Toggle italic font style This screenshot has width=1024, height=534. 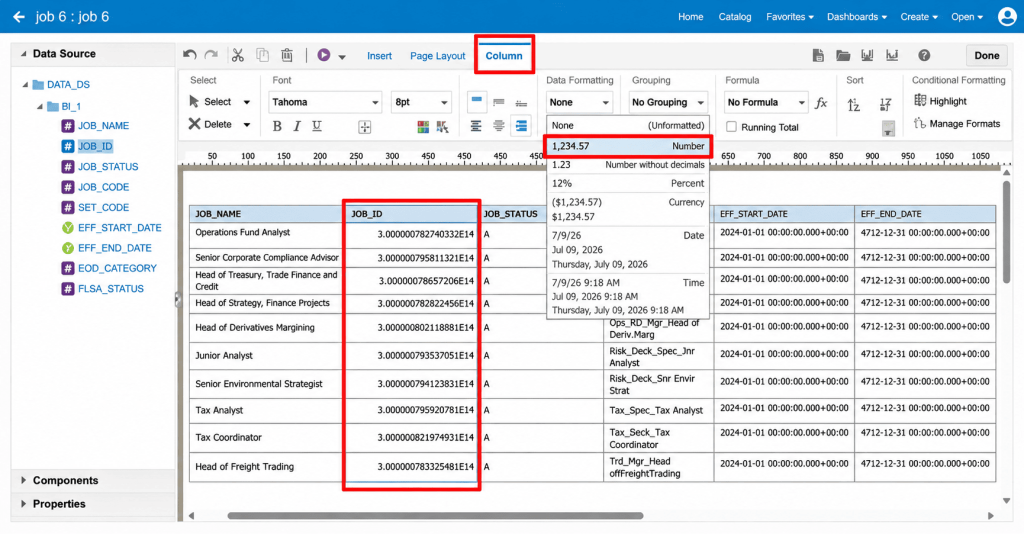(x=297, y=126)
